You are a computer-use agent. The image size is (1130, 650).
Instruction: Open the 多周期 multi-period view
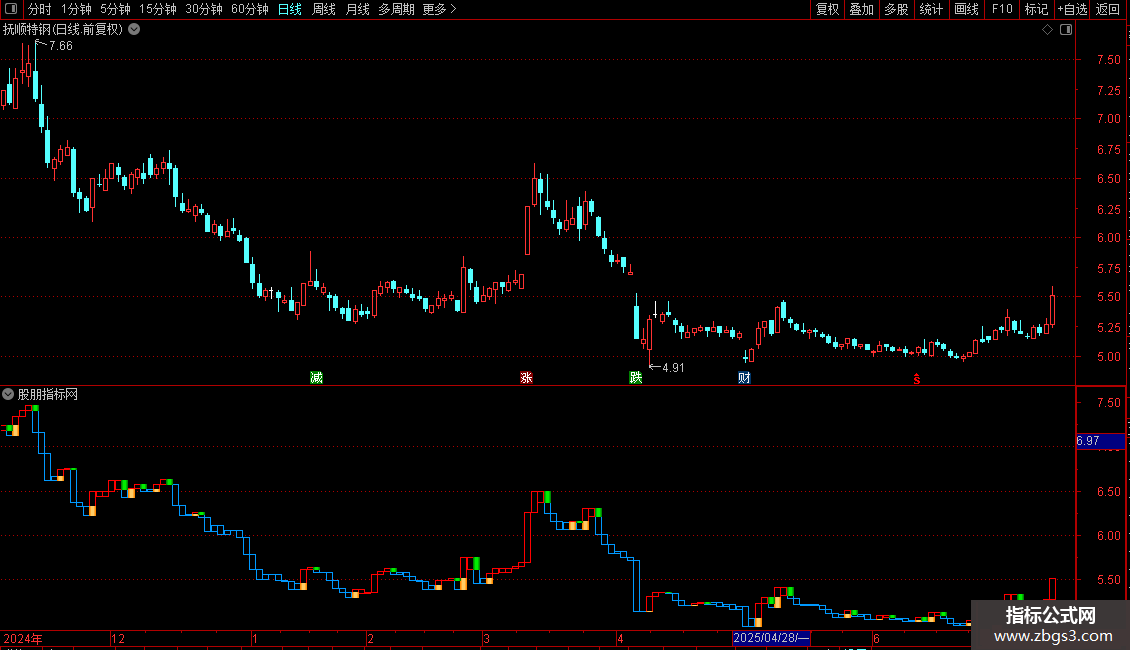coord(396,9)
